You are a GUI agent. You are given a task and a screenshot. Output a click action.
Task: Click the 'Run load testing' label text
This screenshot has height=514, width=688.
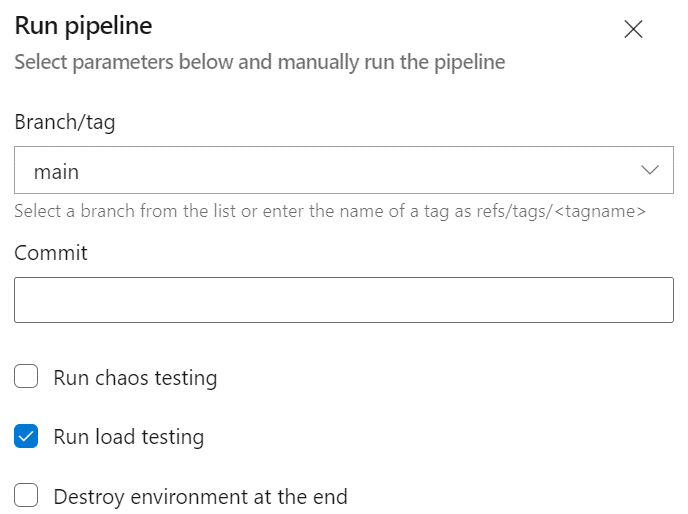tap(129, 437)
